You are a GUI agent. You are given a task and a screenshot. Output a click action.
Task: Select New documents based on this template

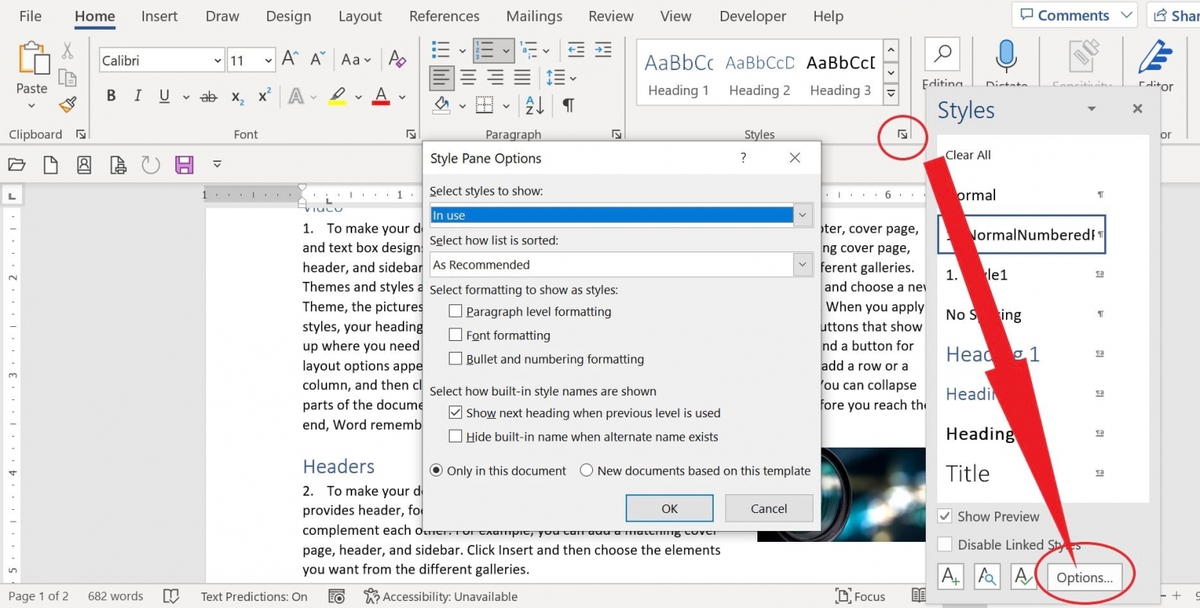click(586, 471)
